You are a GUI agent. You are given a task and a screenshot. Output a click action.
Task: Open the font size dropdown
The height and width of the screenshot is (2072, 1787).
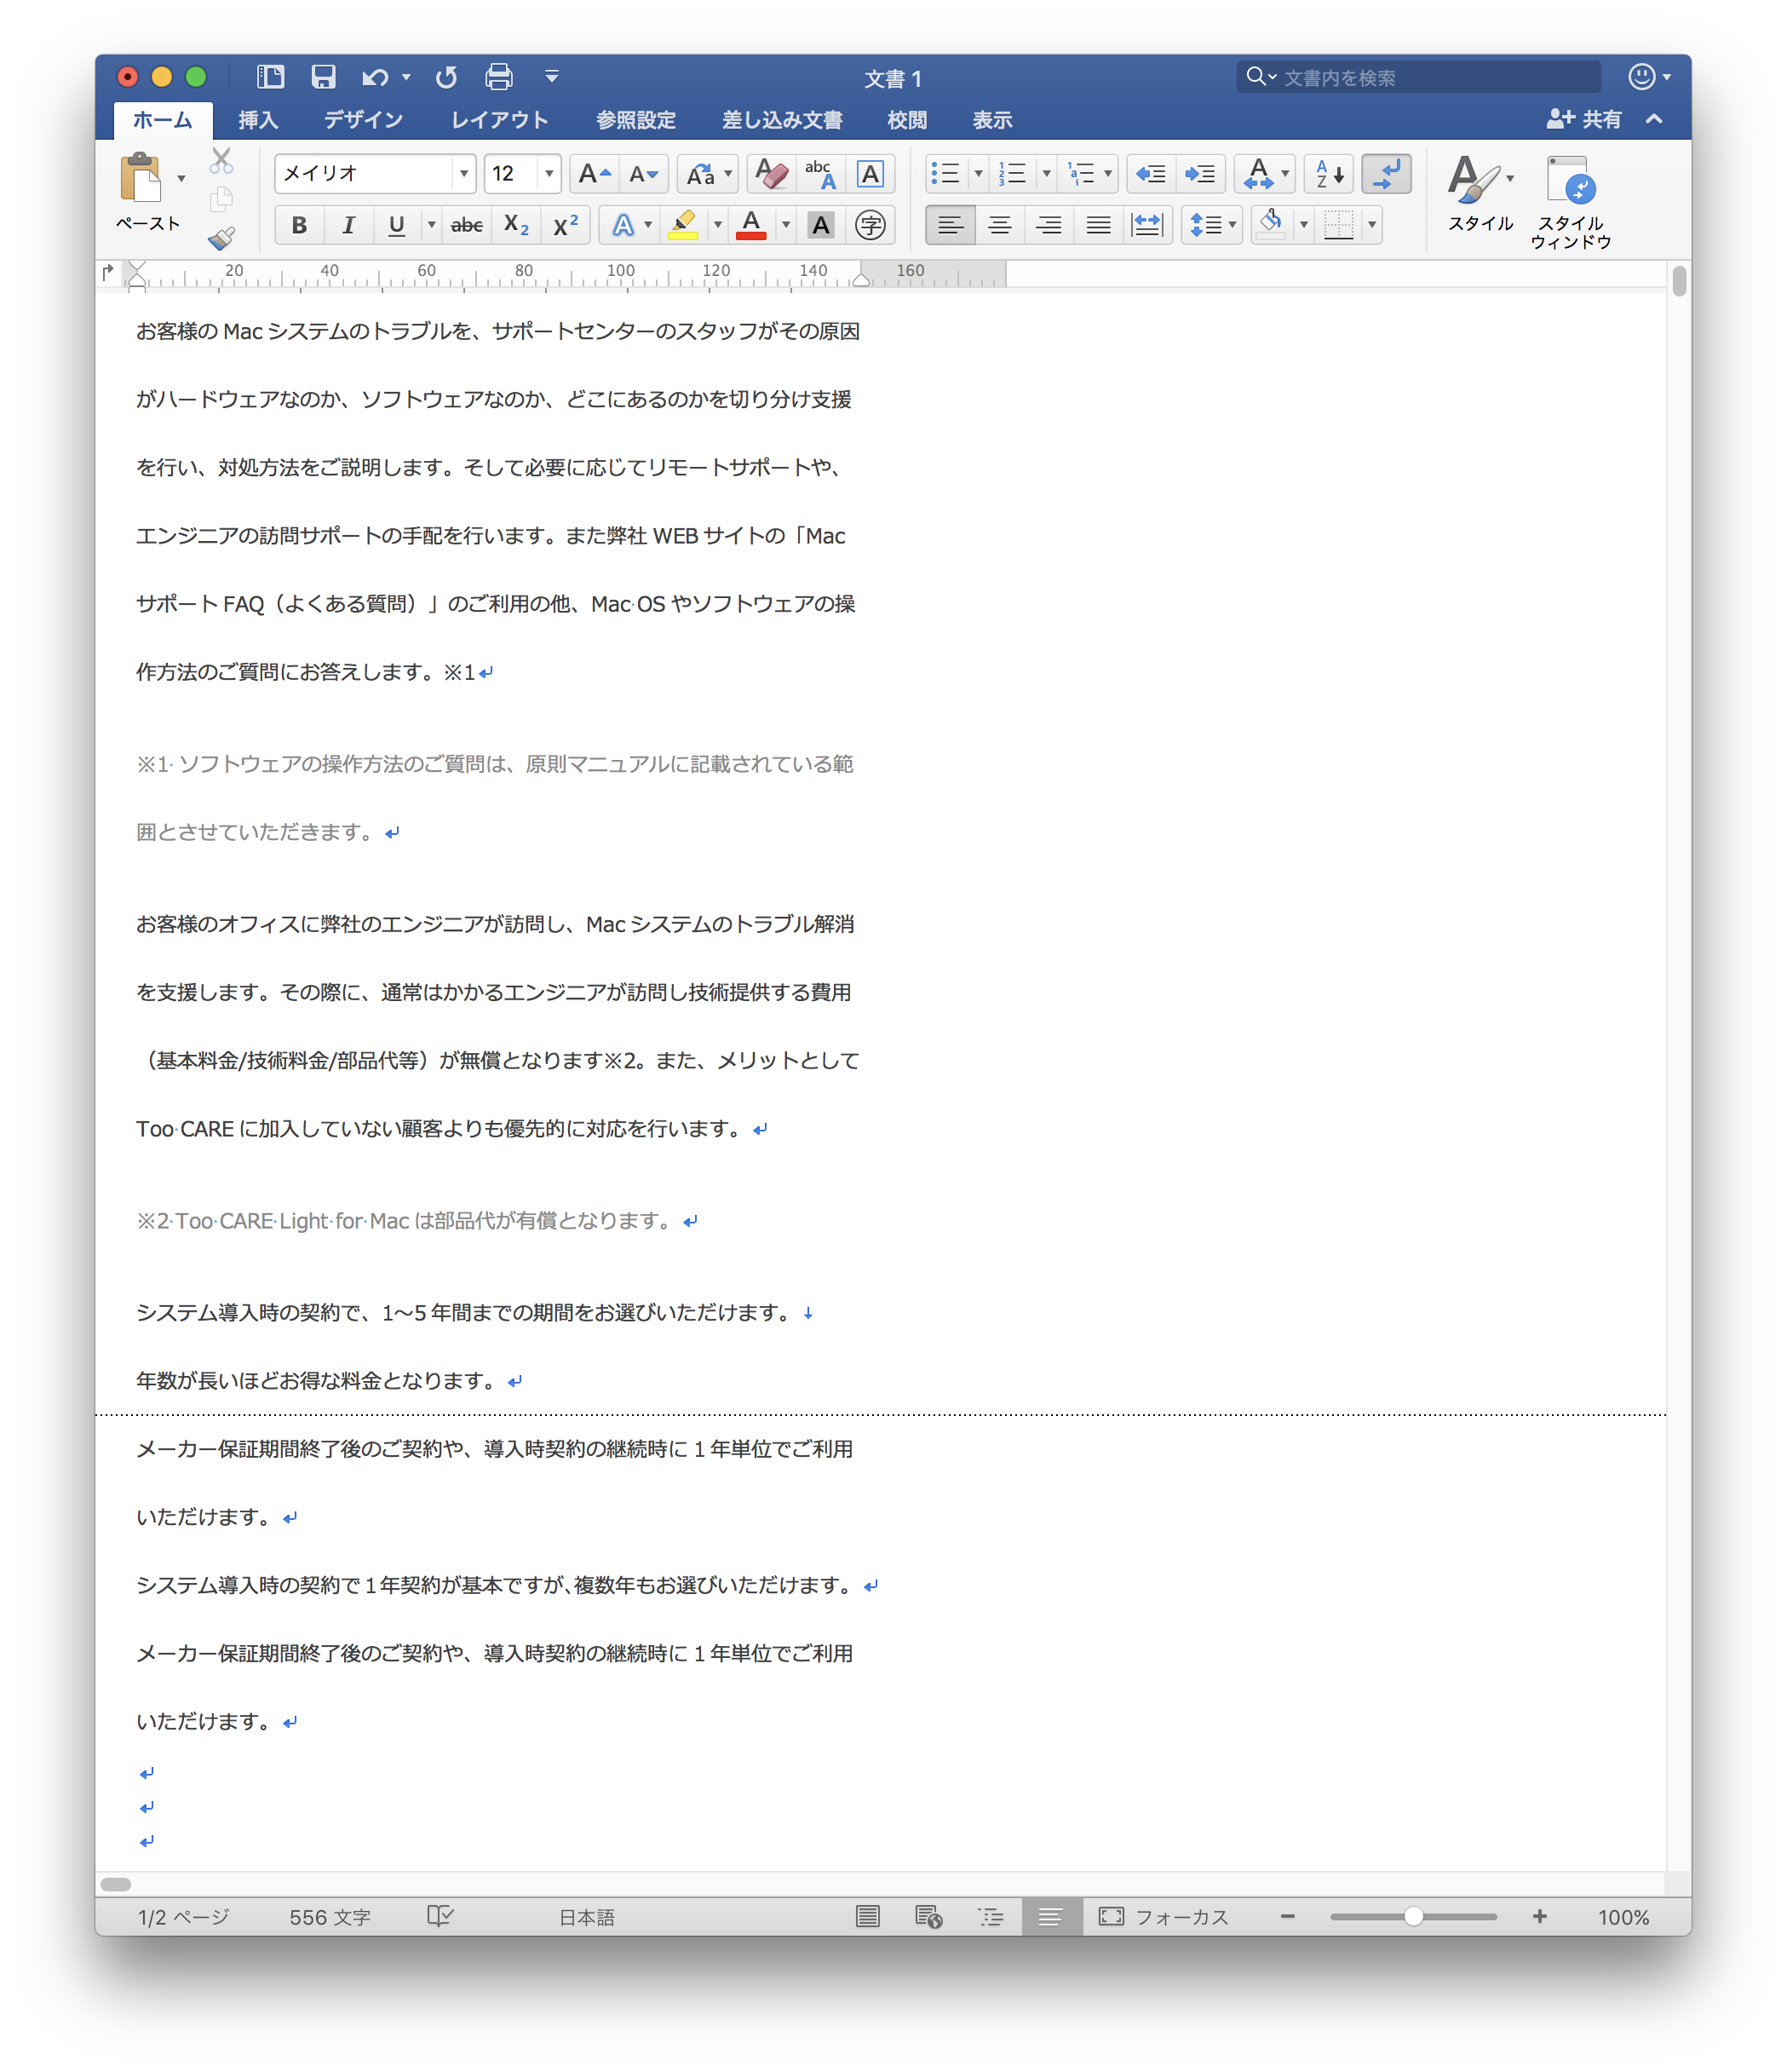tap(549, 173)
